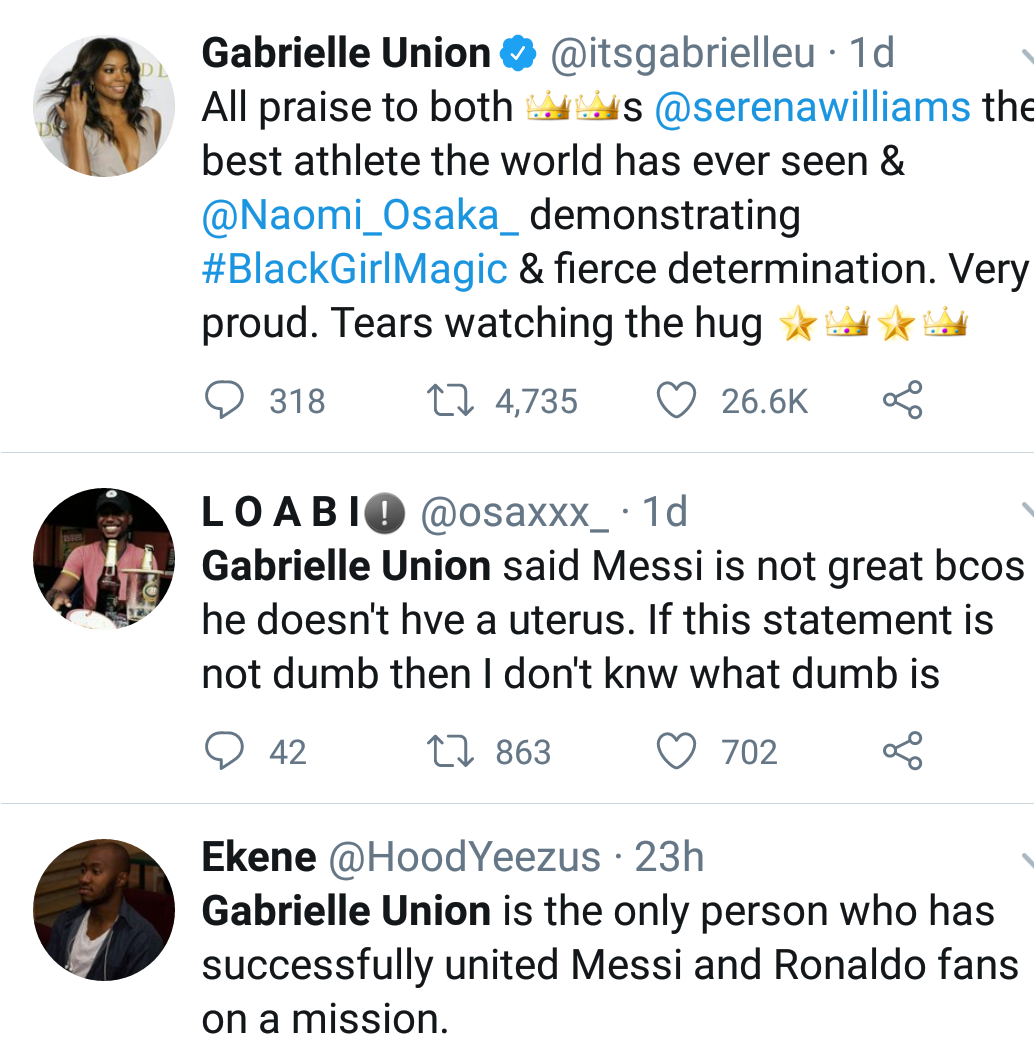Viewport: 1034px width, 1055px height.
Task: Open the @HoodYeezus handle
Action: 464,857
